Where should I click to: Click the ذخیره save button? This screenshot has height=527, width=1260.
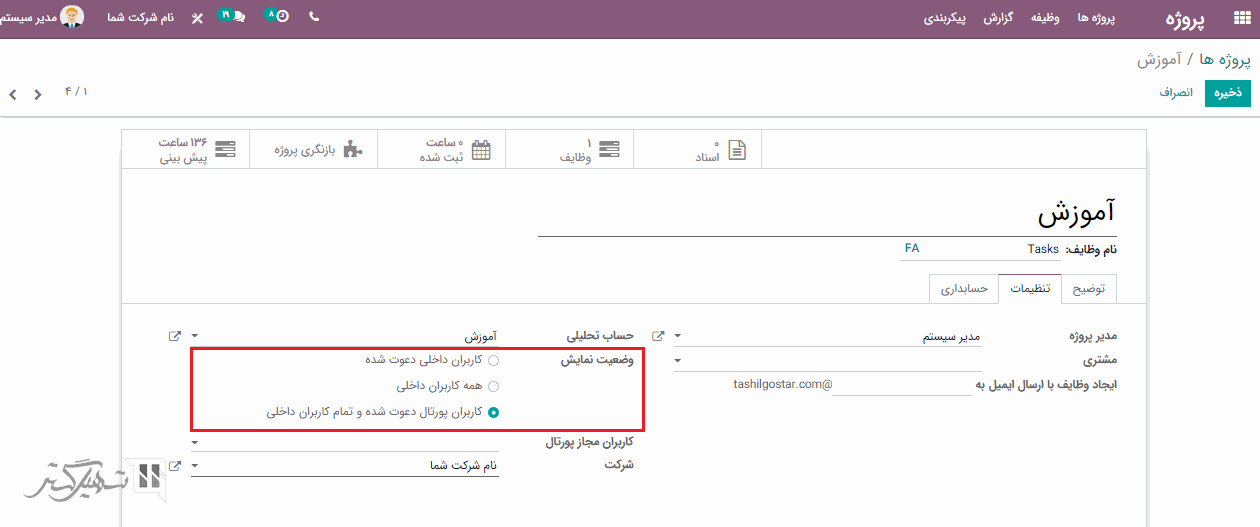tap(1227, 92)
